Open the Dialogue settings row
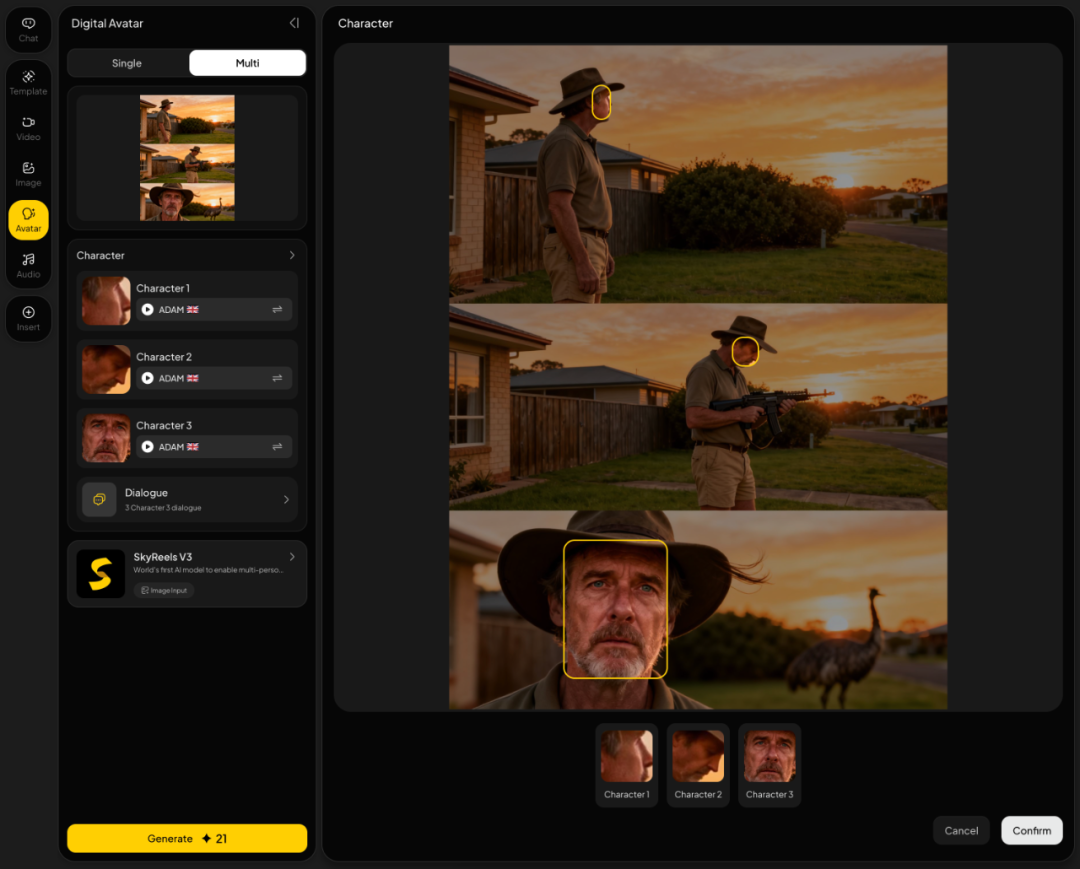 tap(187, 499)
